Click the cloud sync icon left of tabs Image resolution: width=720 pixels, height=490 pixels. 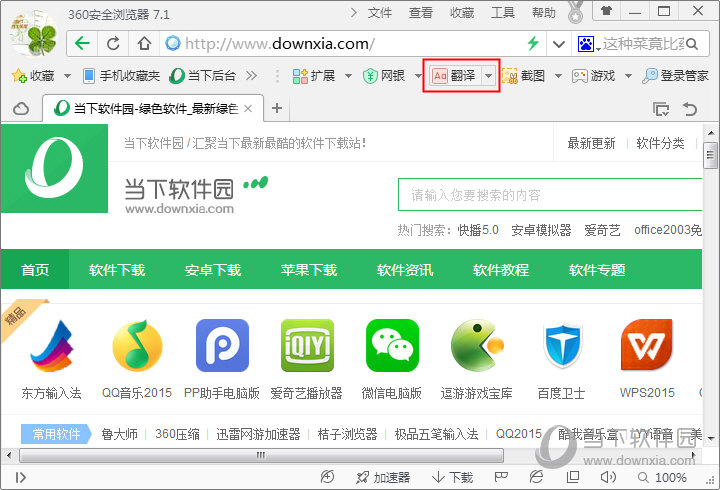(21, 109)
